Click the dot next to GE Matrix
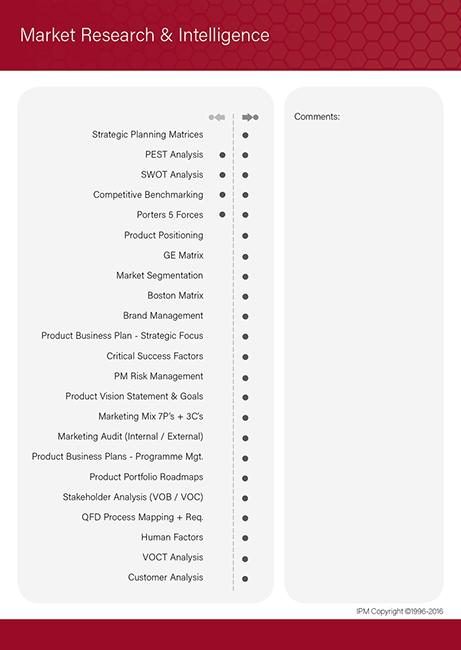This screenshot has height=650, width=461. [245, 257]
